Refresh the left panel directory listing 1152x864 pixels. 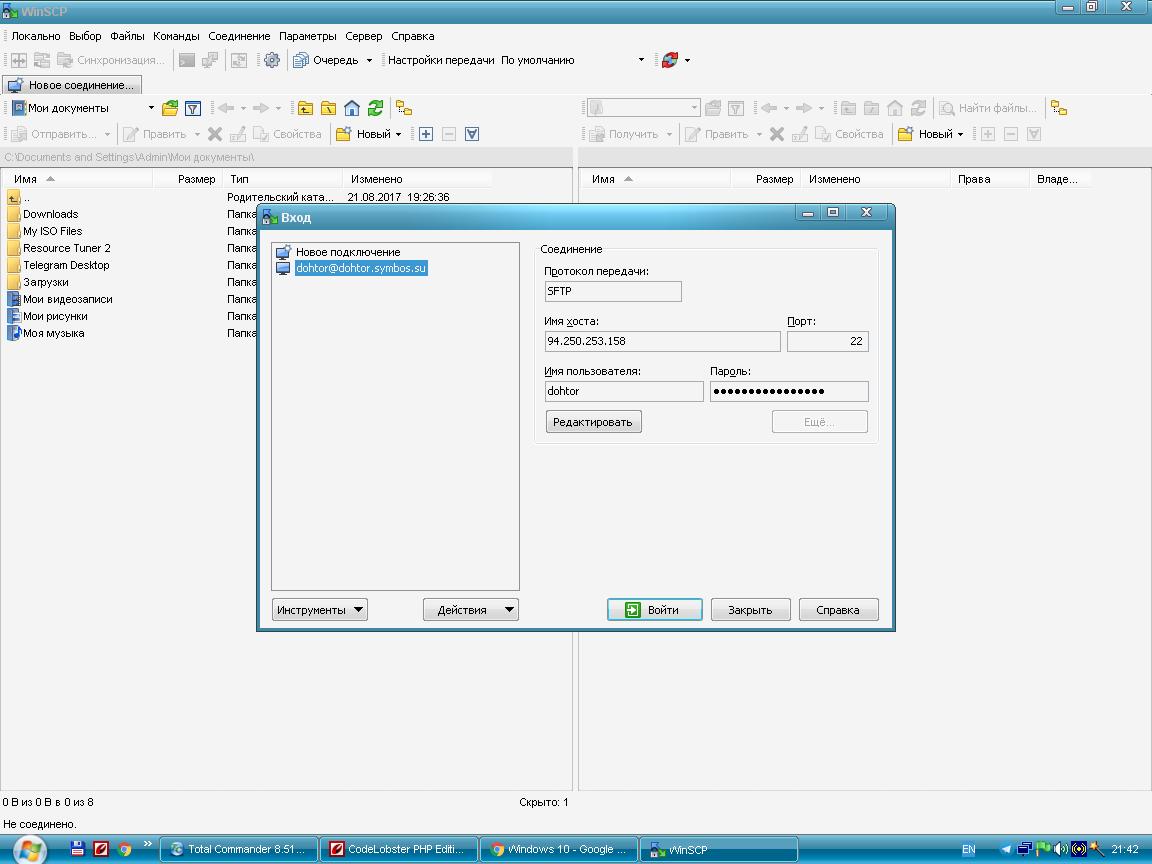[x=375, y=108]
